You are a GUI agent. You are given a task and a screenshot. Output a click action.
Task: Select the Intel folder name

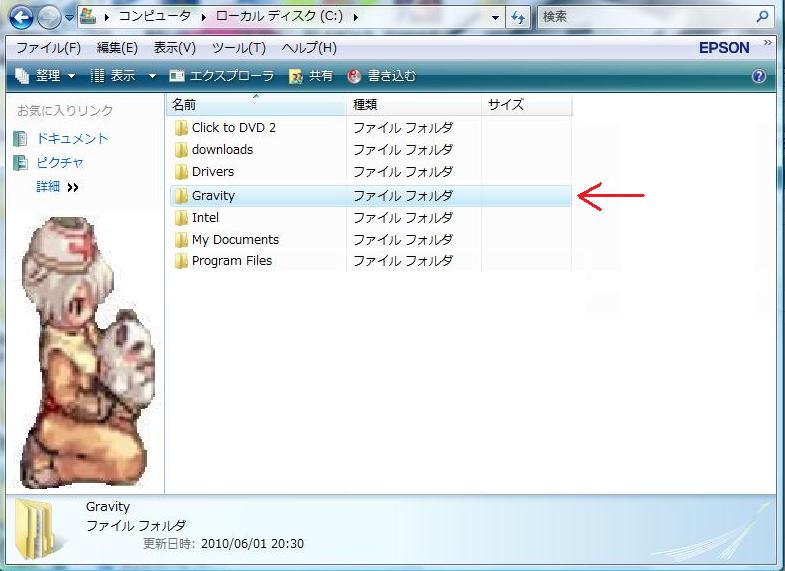click(205, 218)
